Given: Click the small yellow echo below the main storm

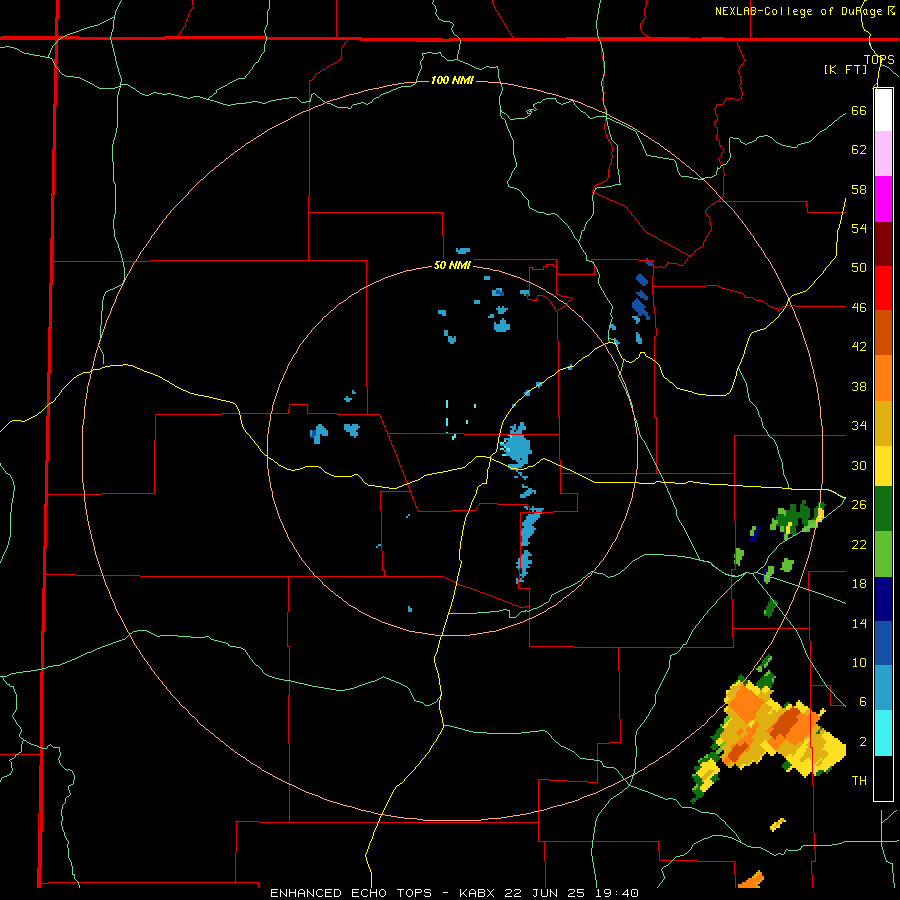Looking at the screenshot, I should (777, 825).
